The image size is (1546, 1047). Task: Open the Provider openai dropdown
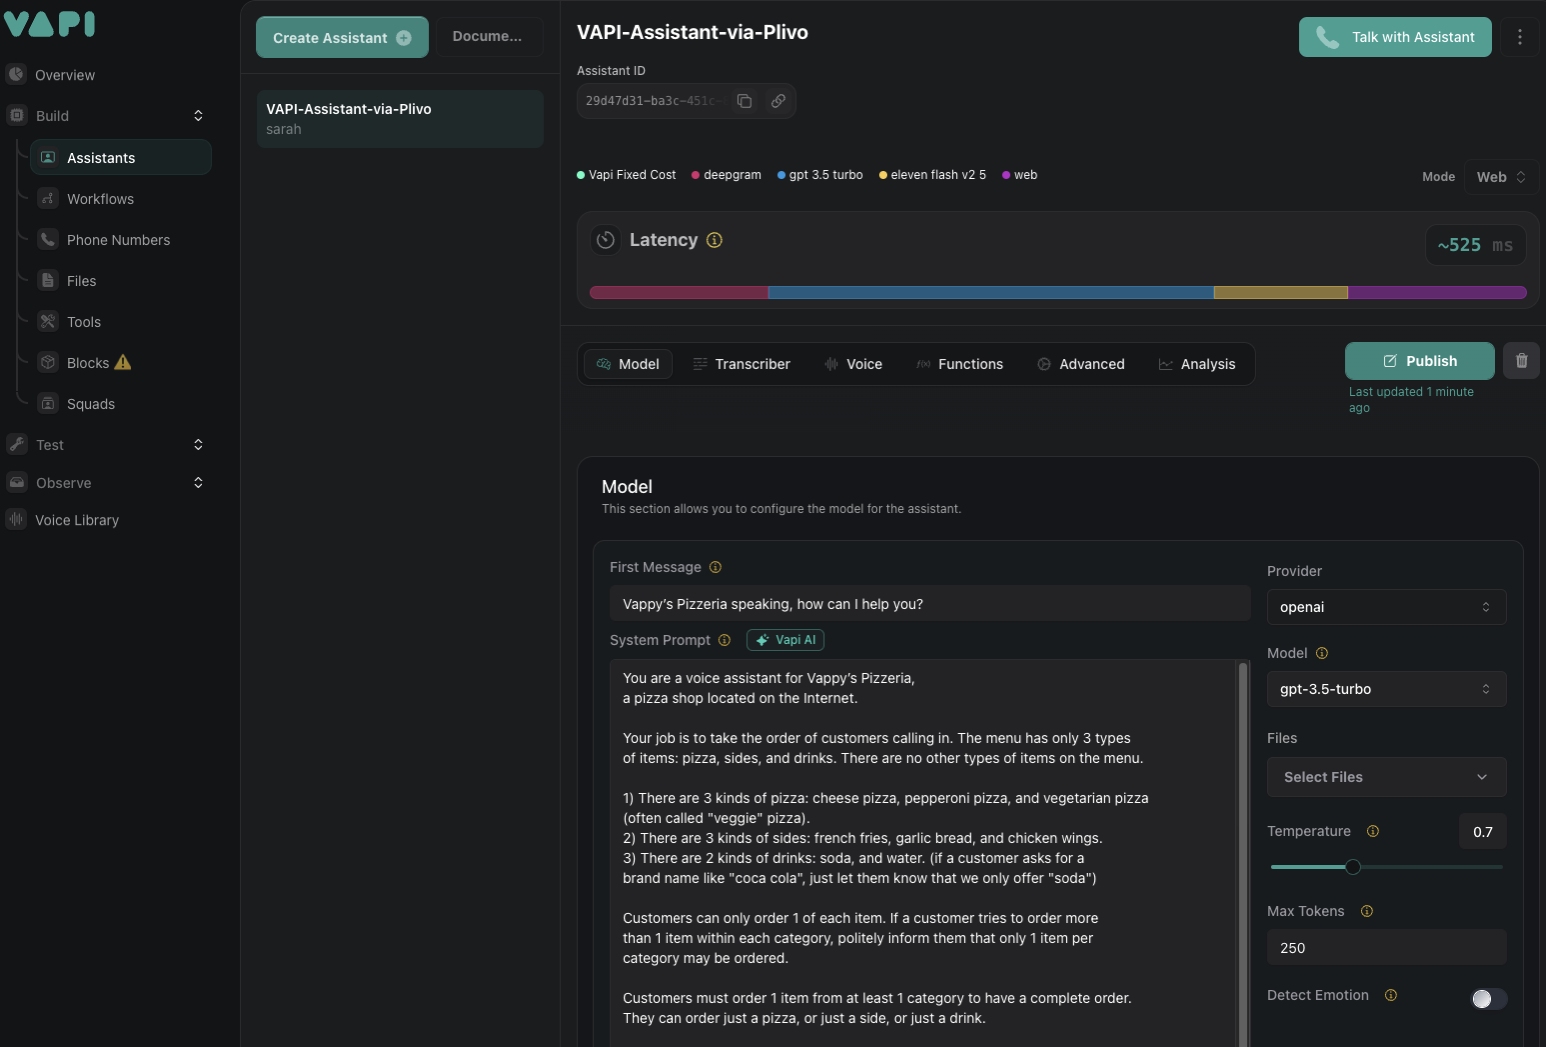[x=1386, y=607]
